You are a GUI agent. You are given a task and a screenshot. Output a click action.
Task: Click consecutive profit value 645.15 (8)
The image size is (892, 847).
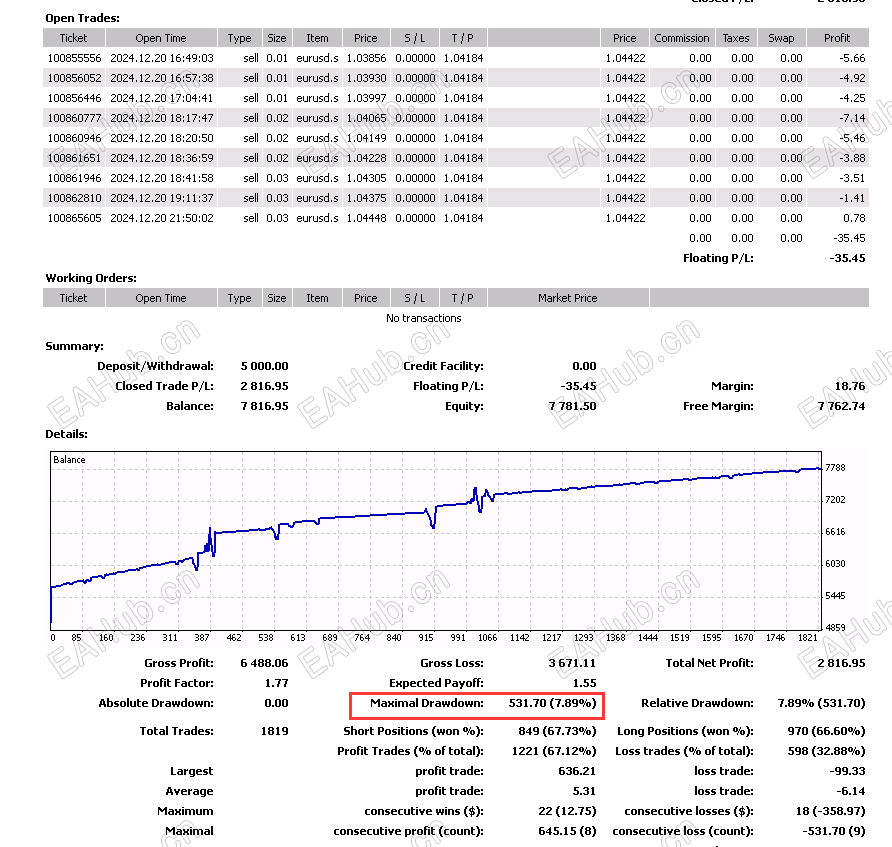click(x=567, y=831)
